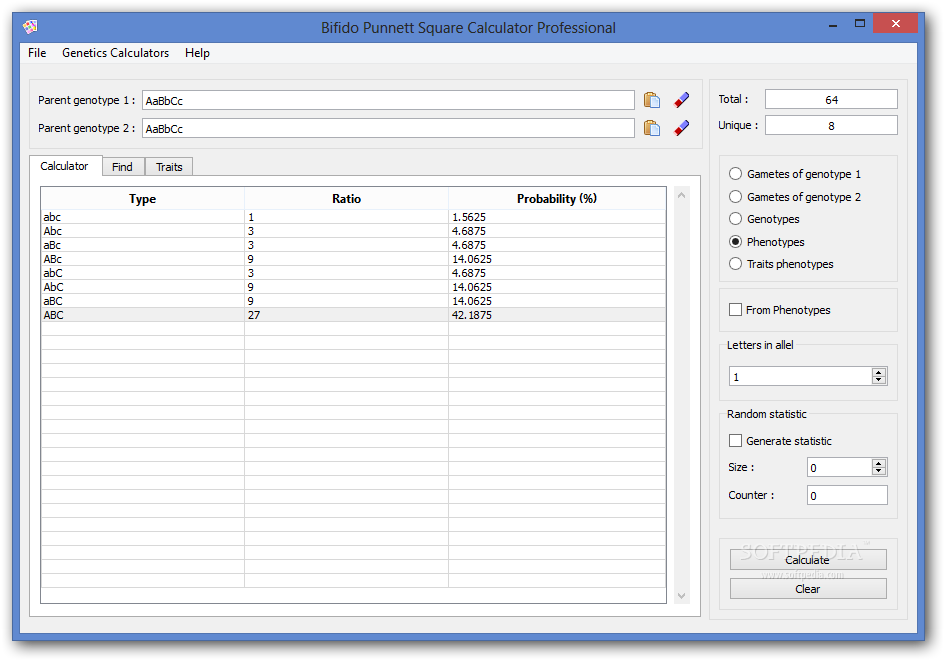Screen dimensions: 945x661
Task: Click the Calculate button
Action: pos(808,560)
